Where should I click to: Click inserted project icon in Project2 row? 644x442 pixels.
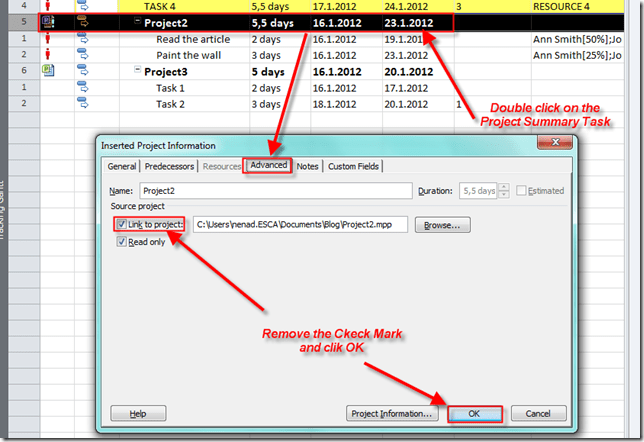point(47,21)
